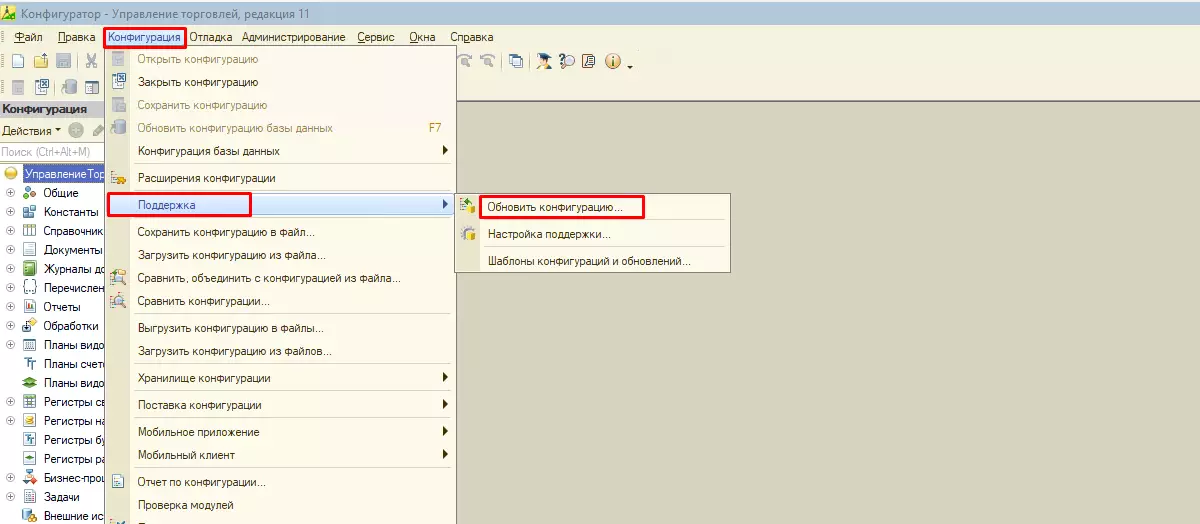Open Конфигурация базы данных submenu
Image resolution: width=1200 pixels, height=524 pixels.
coord(280,151)
